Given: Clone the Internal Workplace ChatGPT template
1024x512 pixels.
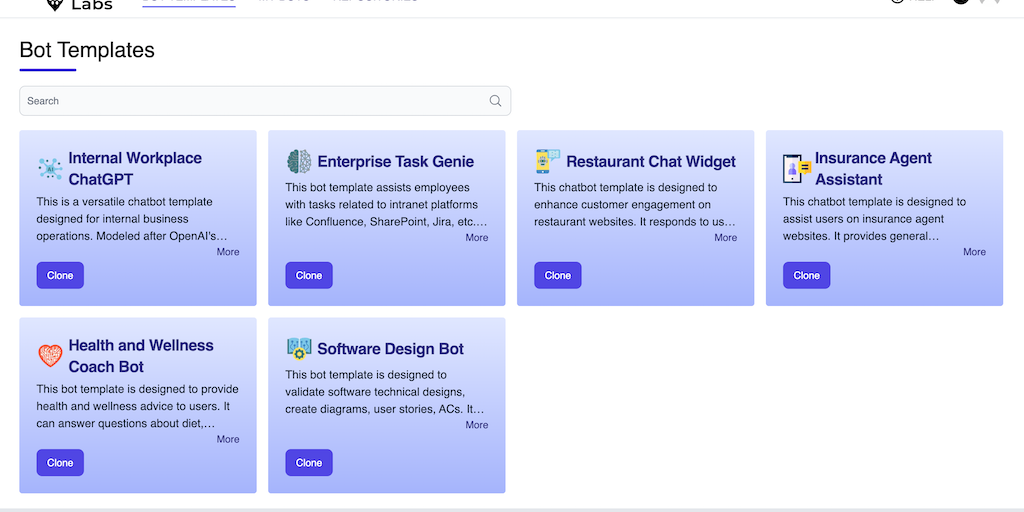Looking at the screenshot, I should click(x=60, y=275).
